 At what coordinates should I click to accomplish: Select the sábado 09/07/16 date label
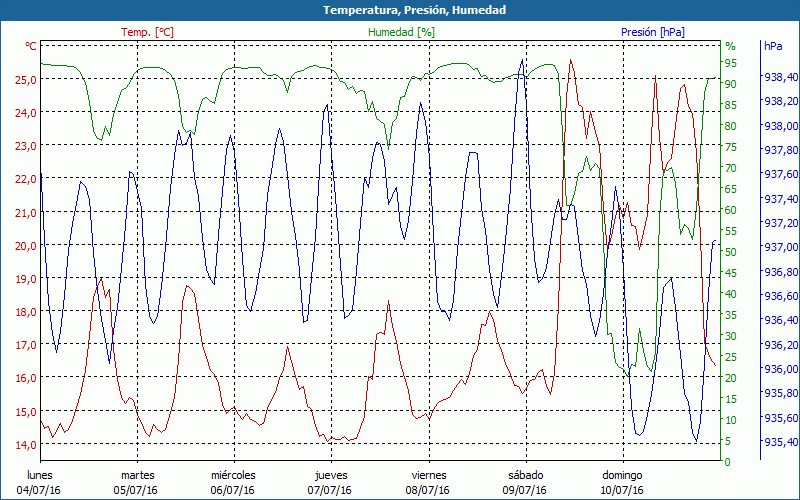point(525,482)
